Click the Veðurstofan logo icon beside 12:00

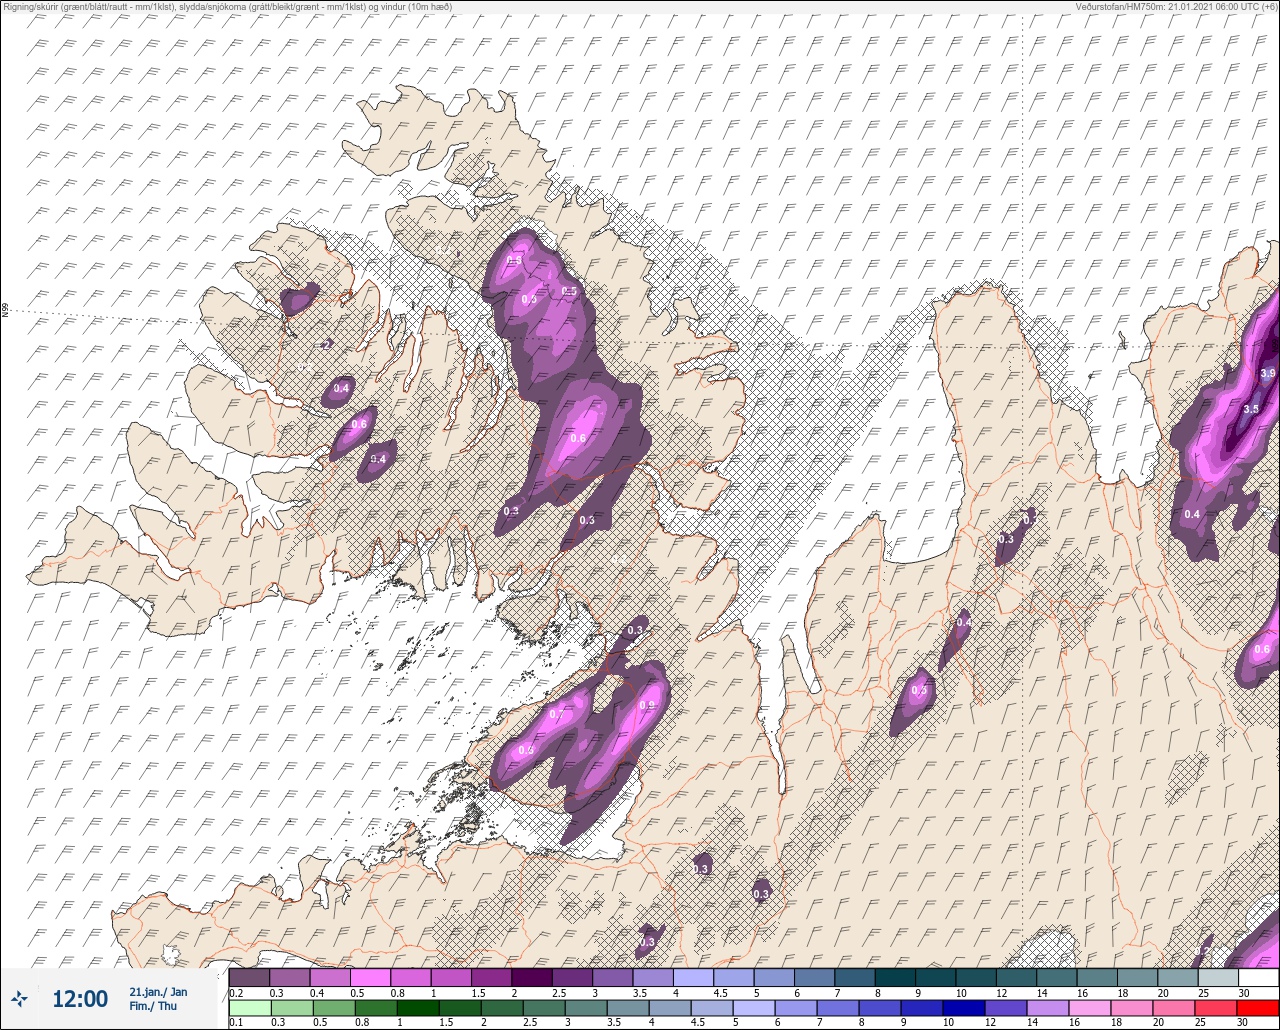coord(19,998)
